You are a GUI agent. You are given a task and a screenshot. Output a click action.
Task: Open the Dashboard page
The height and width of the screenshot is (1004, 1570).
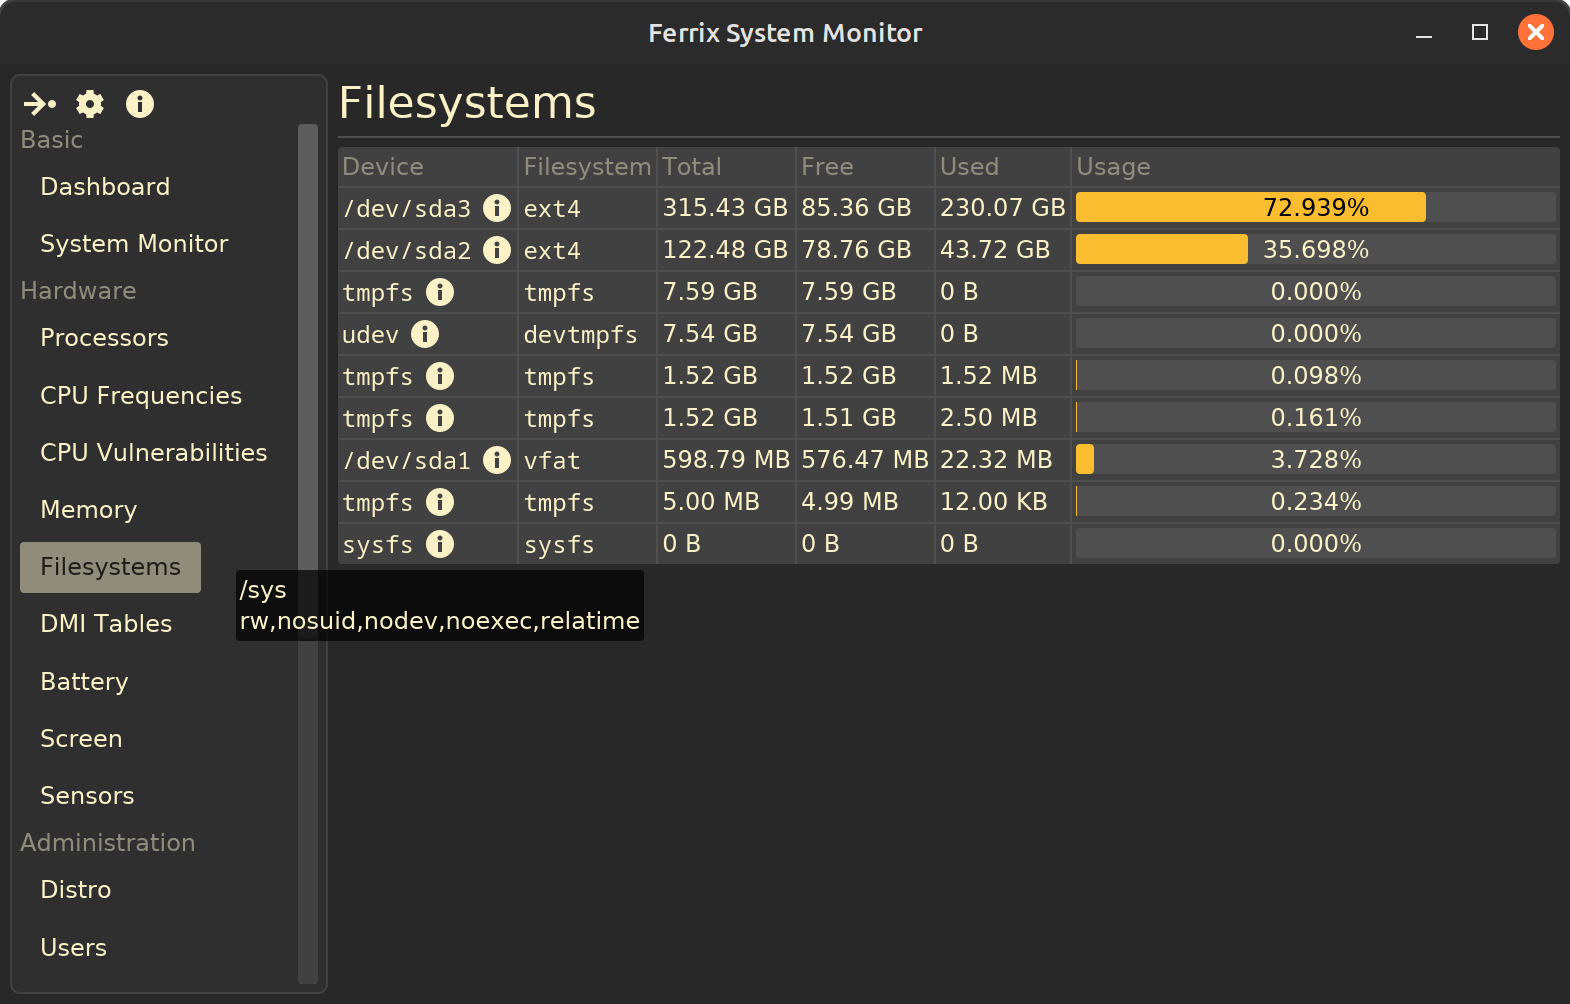pos(105,187)
